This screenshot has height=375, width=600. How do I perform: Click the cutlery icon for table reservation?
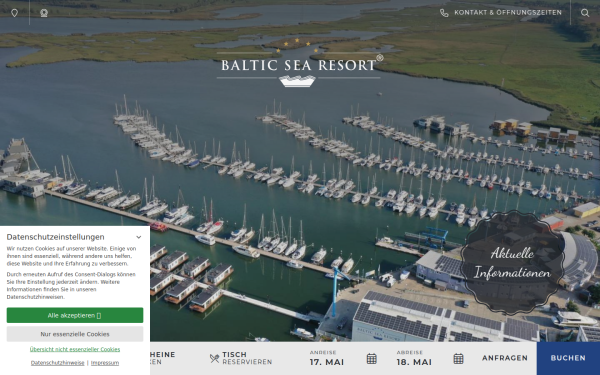pos(214,359)
